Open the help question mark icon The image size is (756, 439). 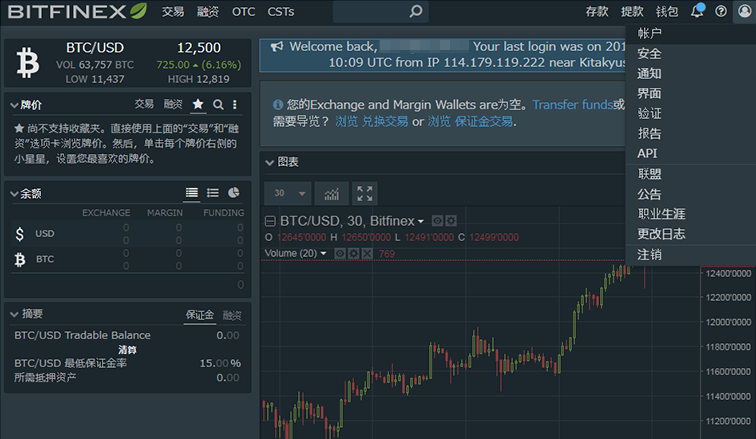coord(721,11)
